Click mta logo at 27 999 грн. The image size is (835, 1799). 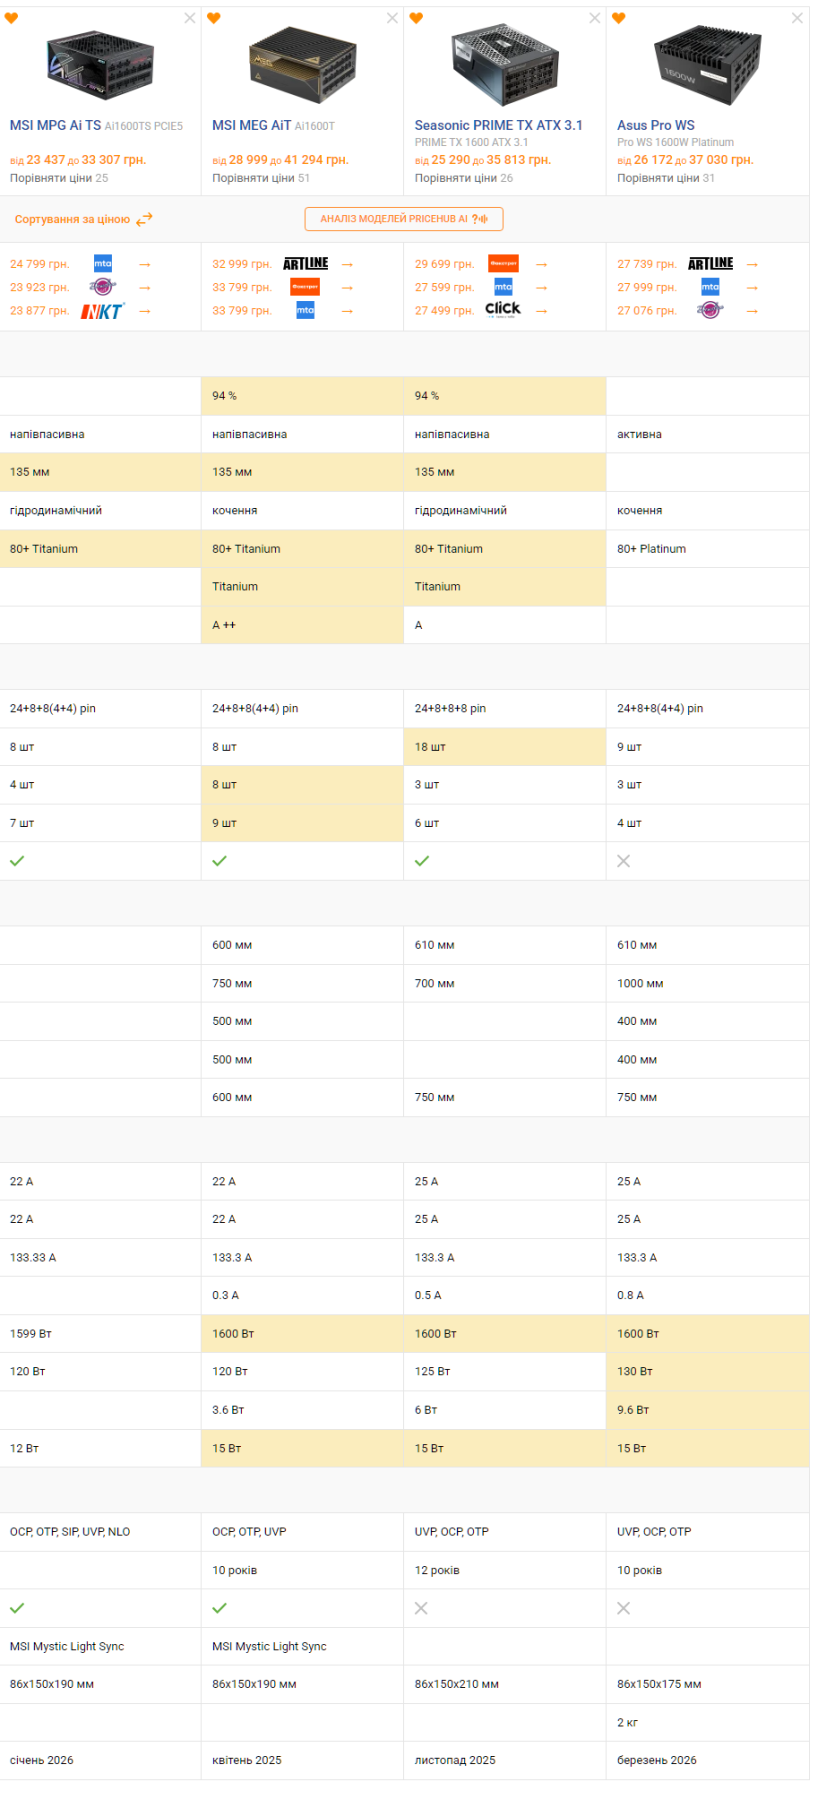coord(710,287)
